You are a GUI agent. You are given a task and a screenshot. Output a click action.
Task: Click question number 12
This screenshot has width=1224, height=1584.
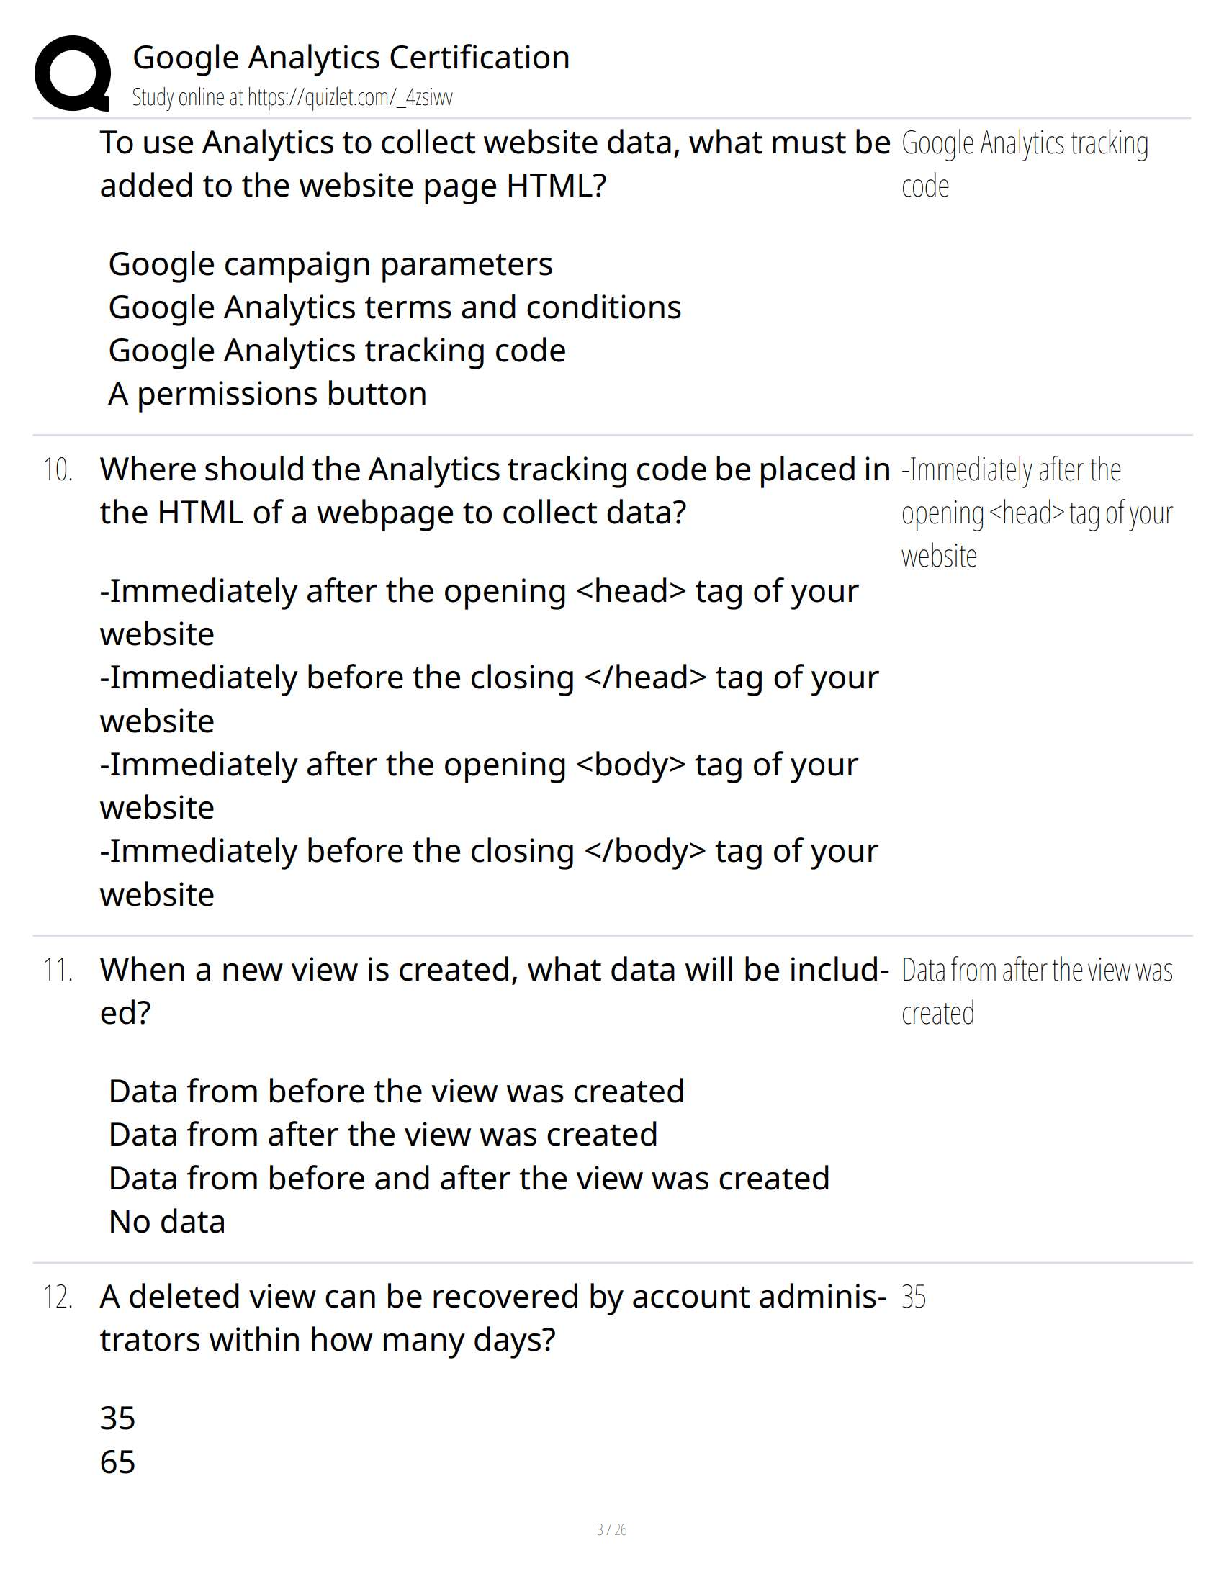coord(58,1297)
